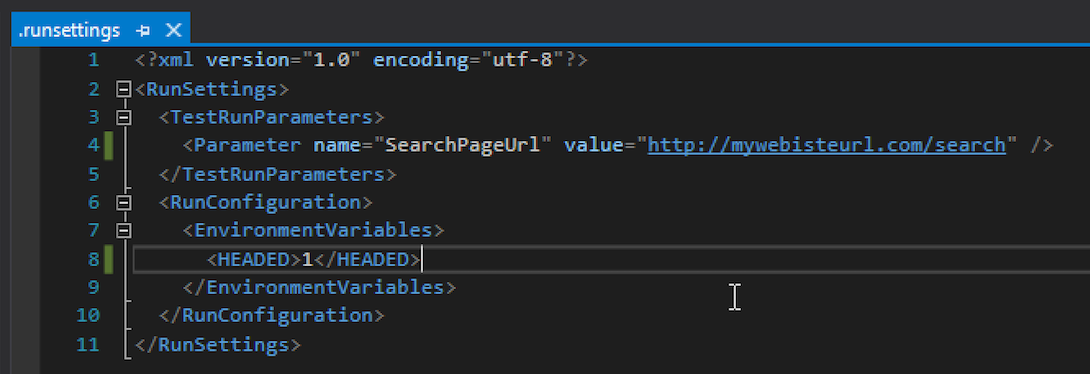Place cursor on the HEADED value 1

[x=307, y=259]
